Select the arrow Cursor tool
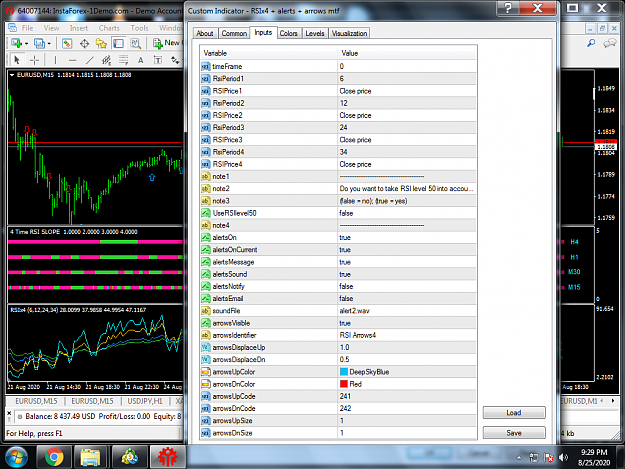Viewport: 625px width, 469px height. 17,60
